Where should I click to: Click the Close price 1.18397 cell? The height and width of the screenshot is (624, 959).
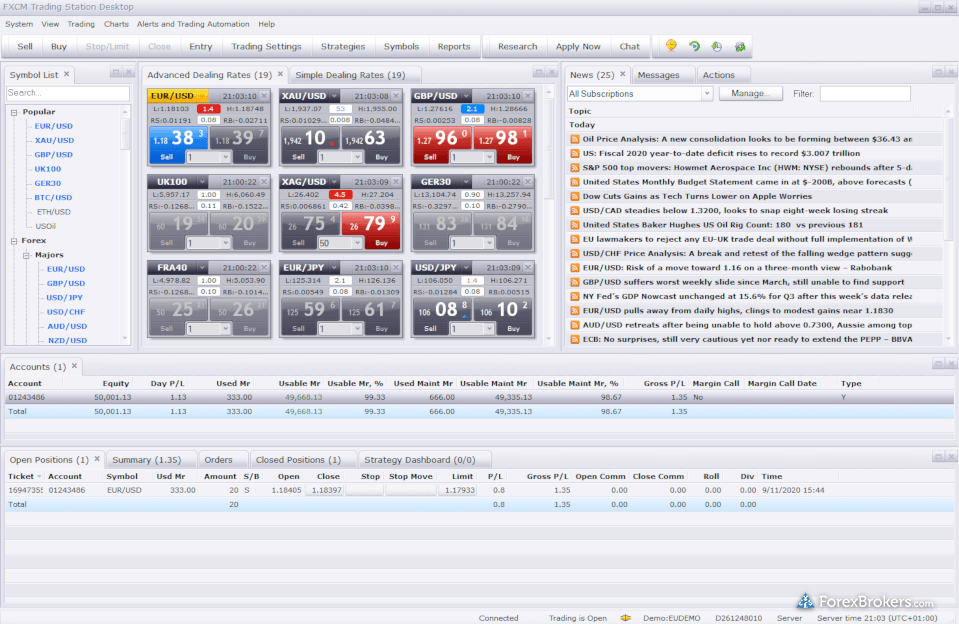coord(325,490)
